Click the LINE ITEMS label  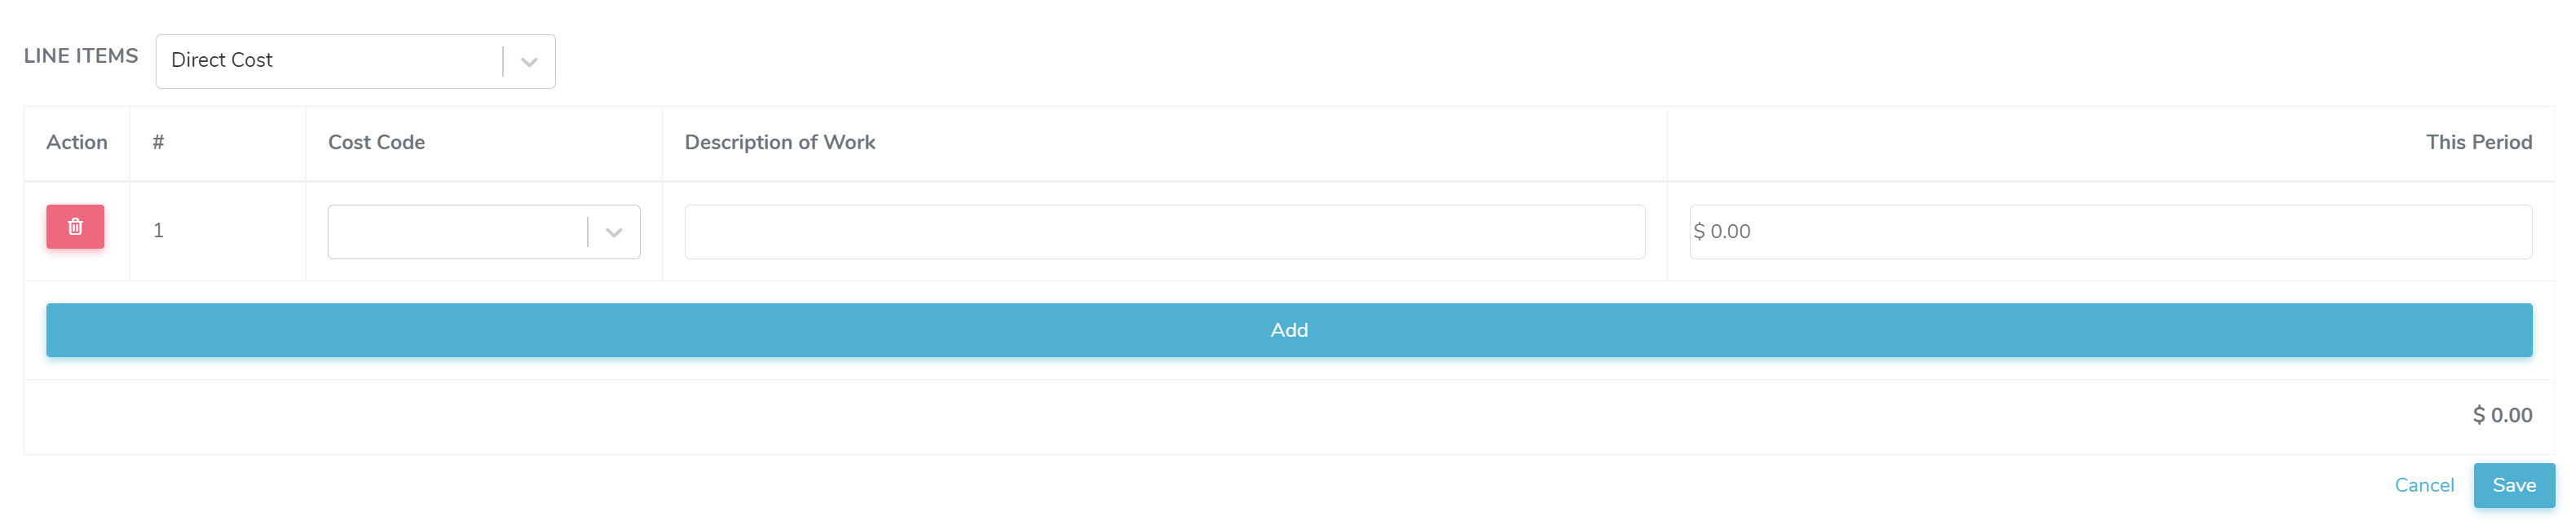(81, 56)
